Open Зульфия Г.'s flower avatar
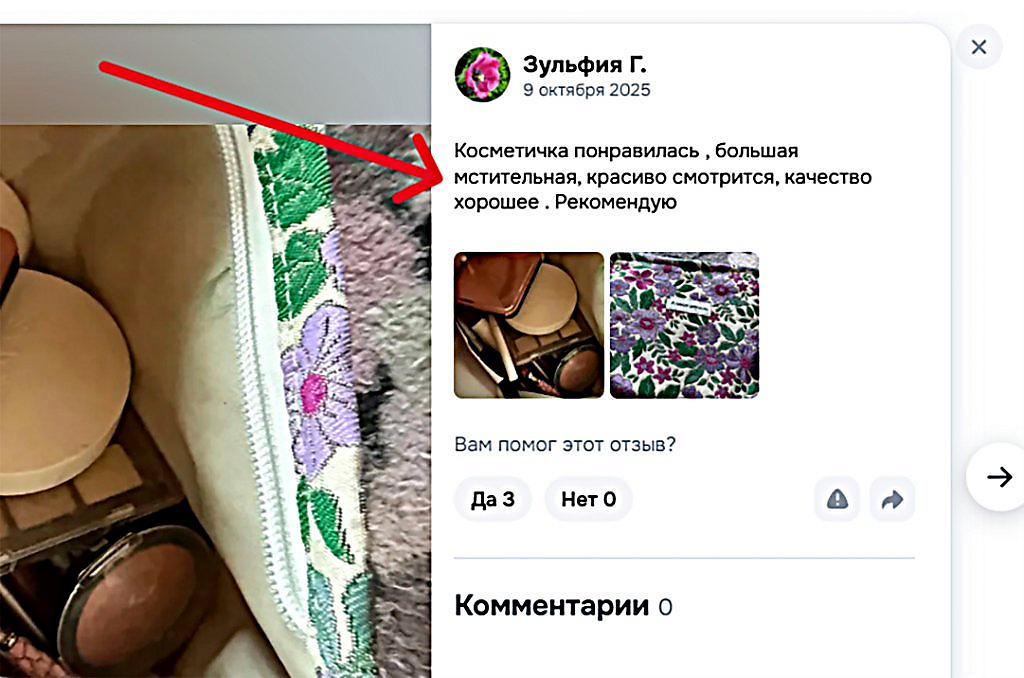 click(x=483, y=74)
